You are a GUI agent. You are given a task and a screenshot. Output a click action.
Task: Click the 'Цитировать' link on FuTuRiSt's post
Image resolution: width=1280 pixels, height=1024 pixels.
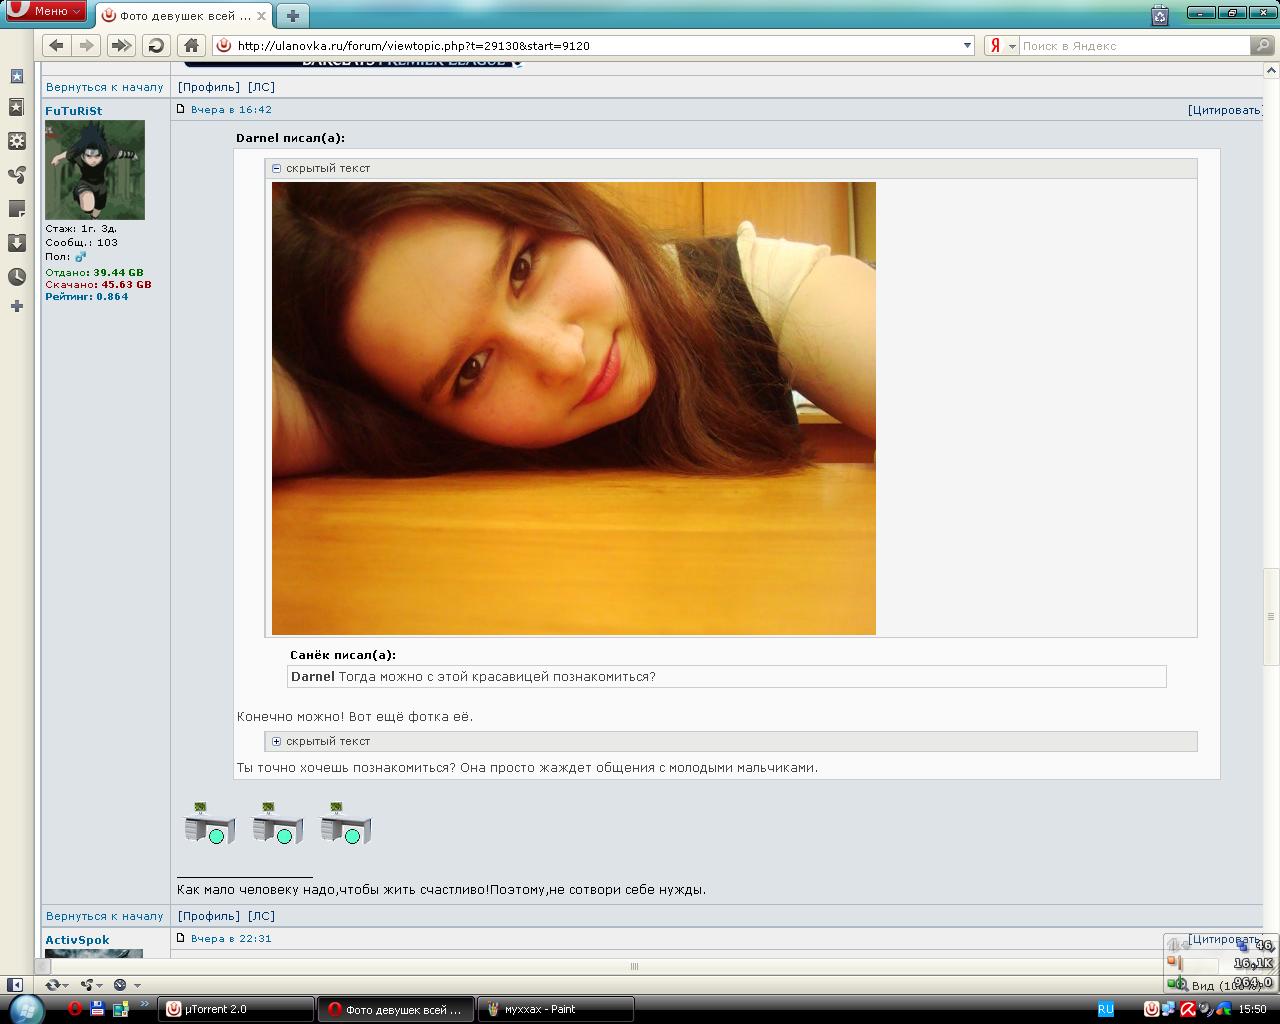click(1225, 110)
